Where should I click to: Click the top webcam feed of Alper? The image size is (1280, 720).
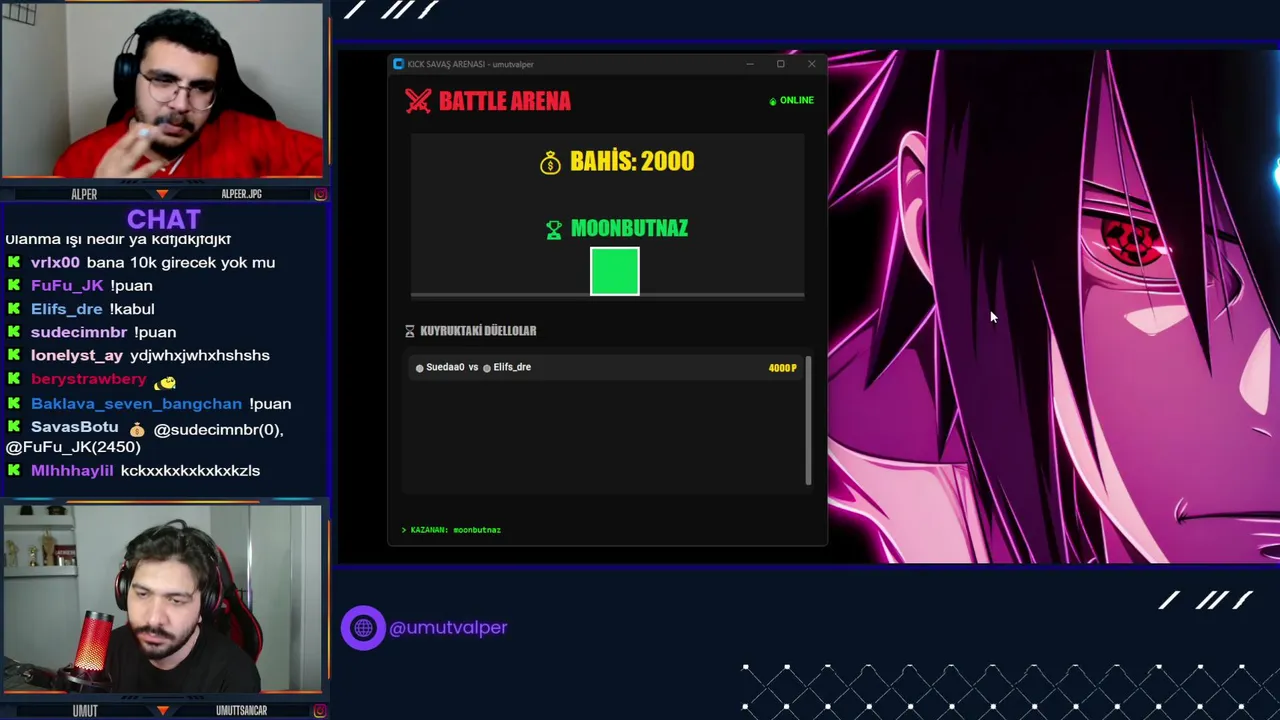163,90
